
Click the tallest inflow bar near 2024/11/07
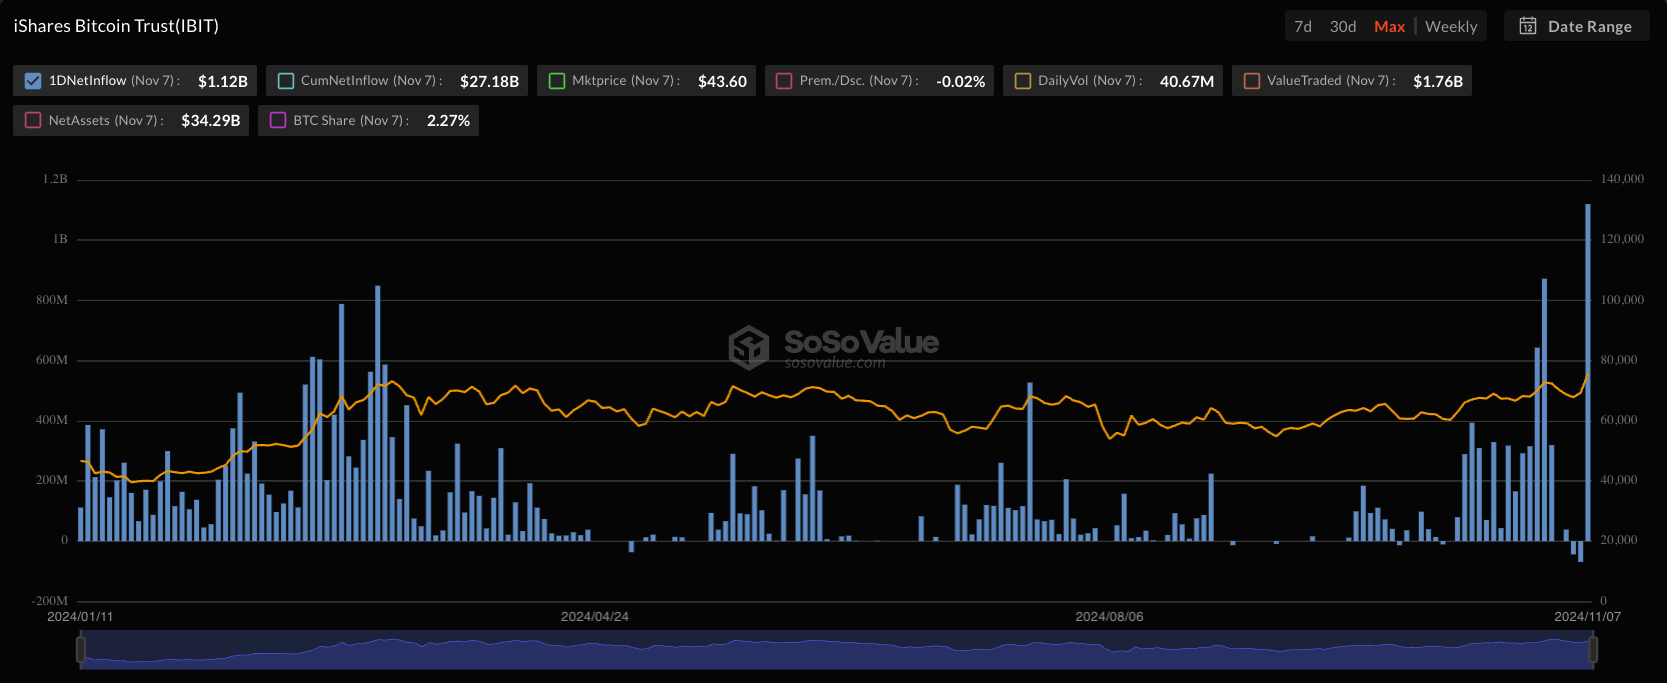click(x=1588, y=372)
